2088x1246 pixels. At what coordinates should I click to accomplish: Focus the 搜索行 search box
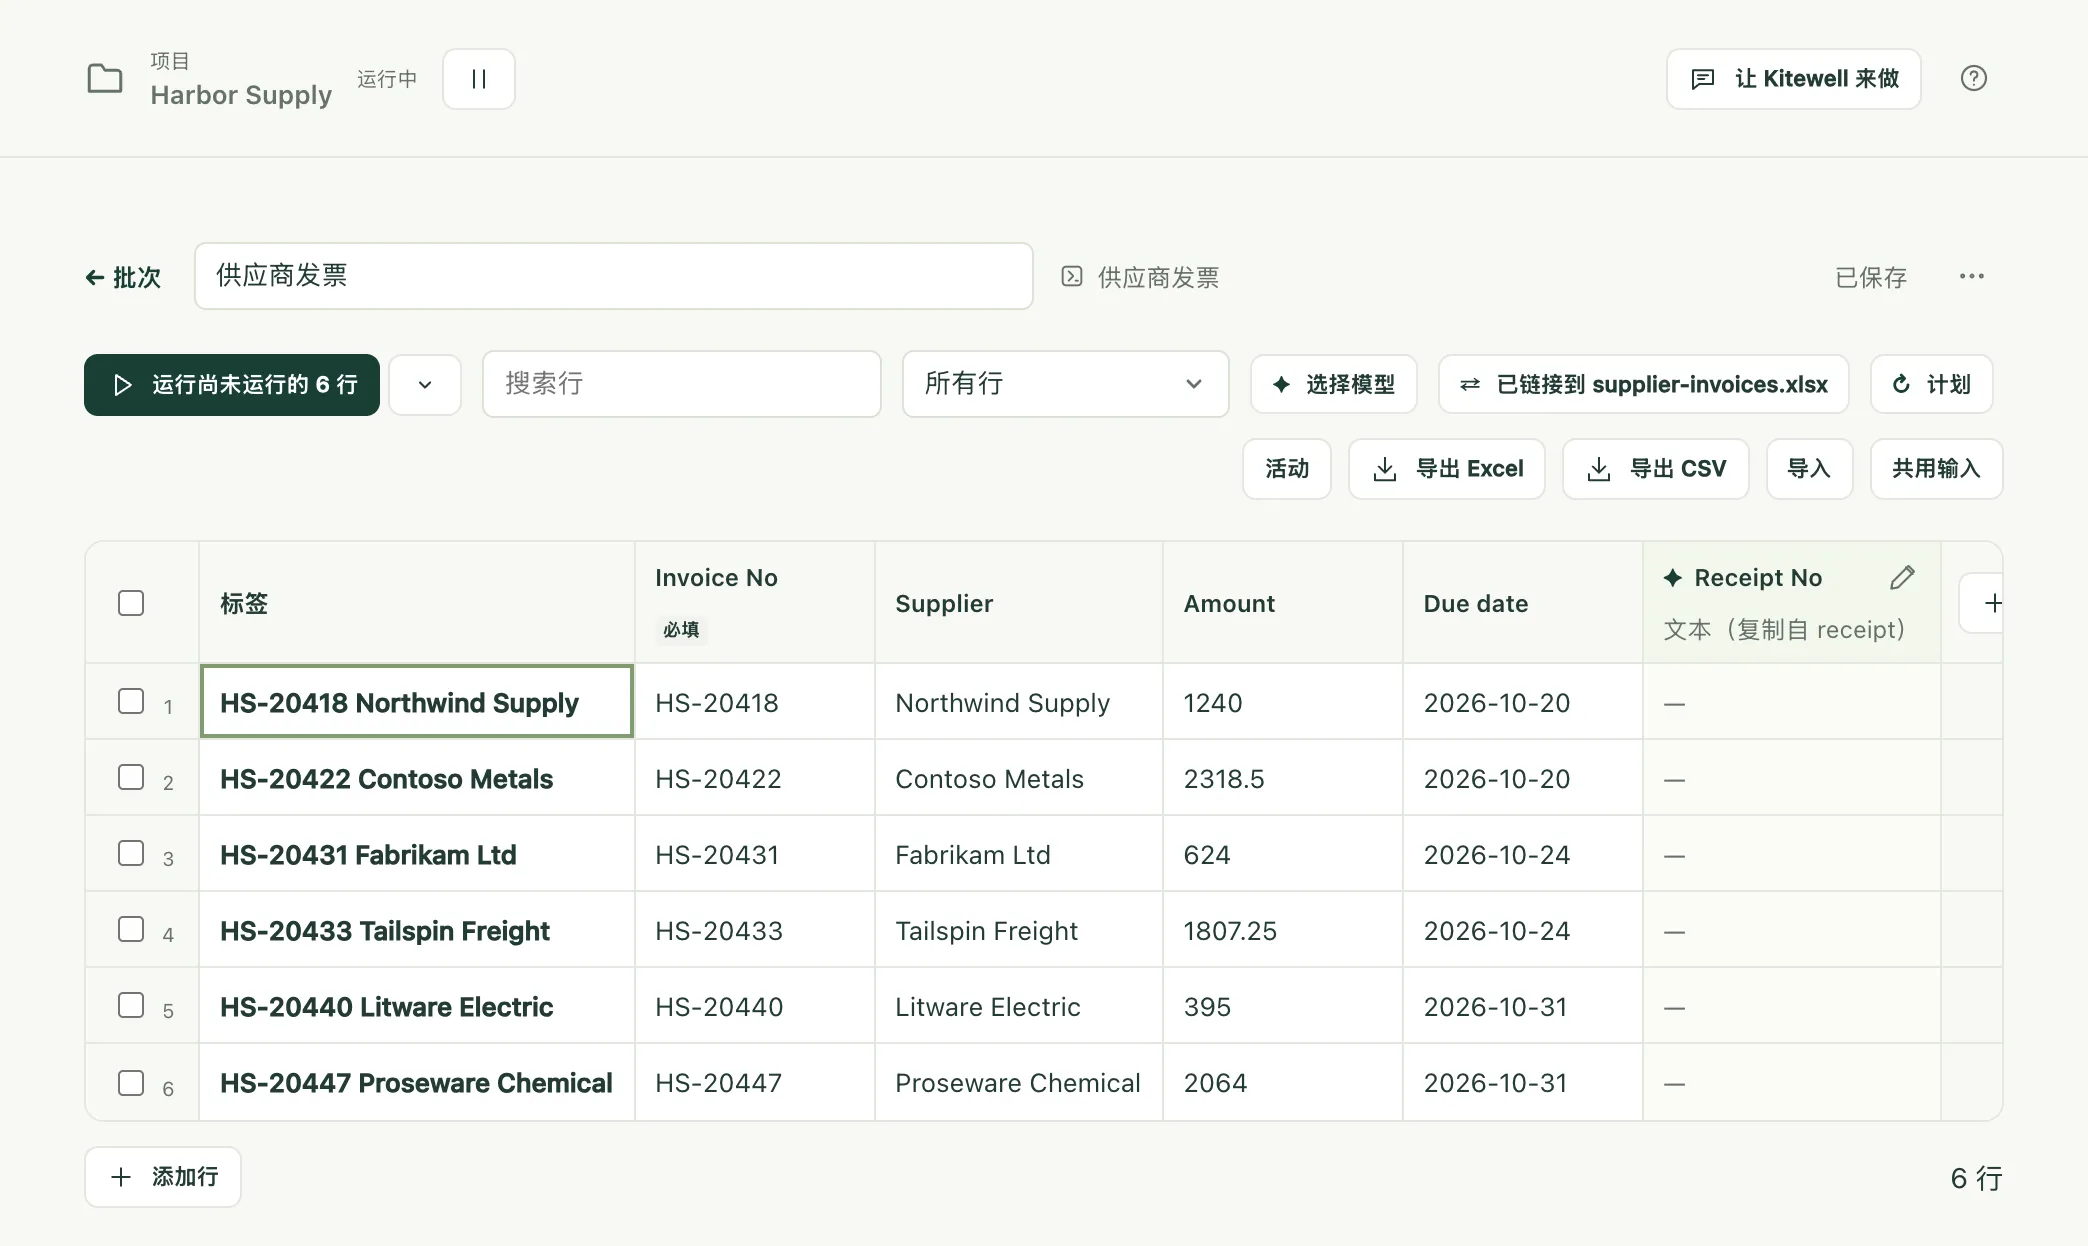[x=681, y=384]
